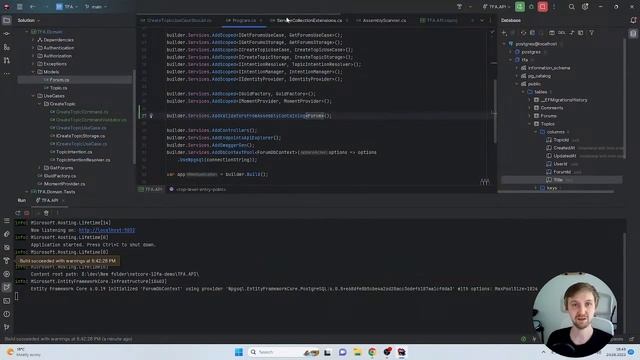Viewport: 640px width, 360px height.
Task: Click the red Stop button in top toolbar
Action: point(542,7)
